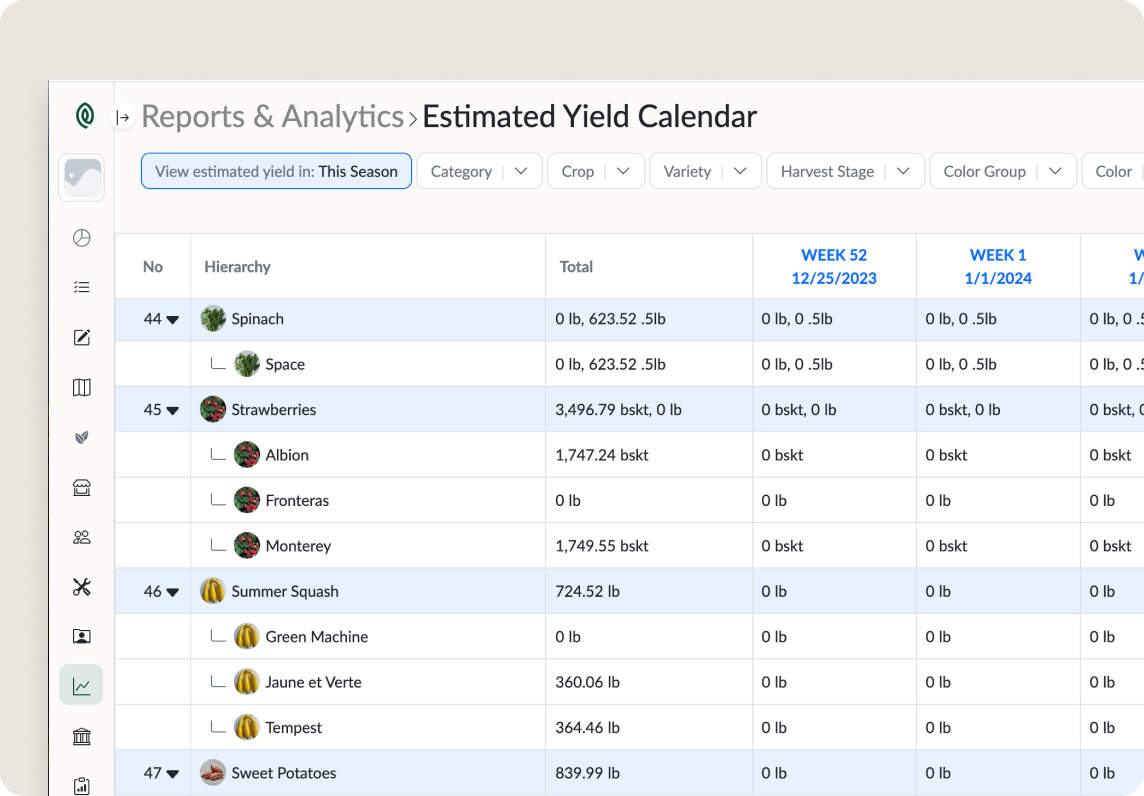1144x796 pixels.
Task: Select the Space variety label
Action: [x=285, y=364]
